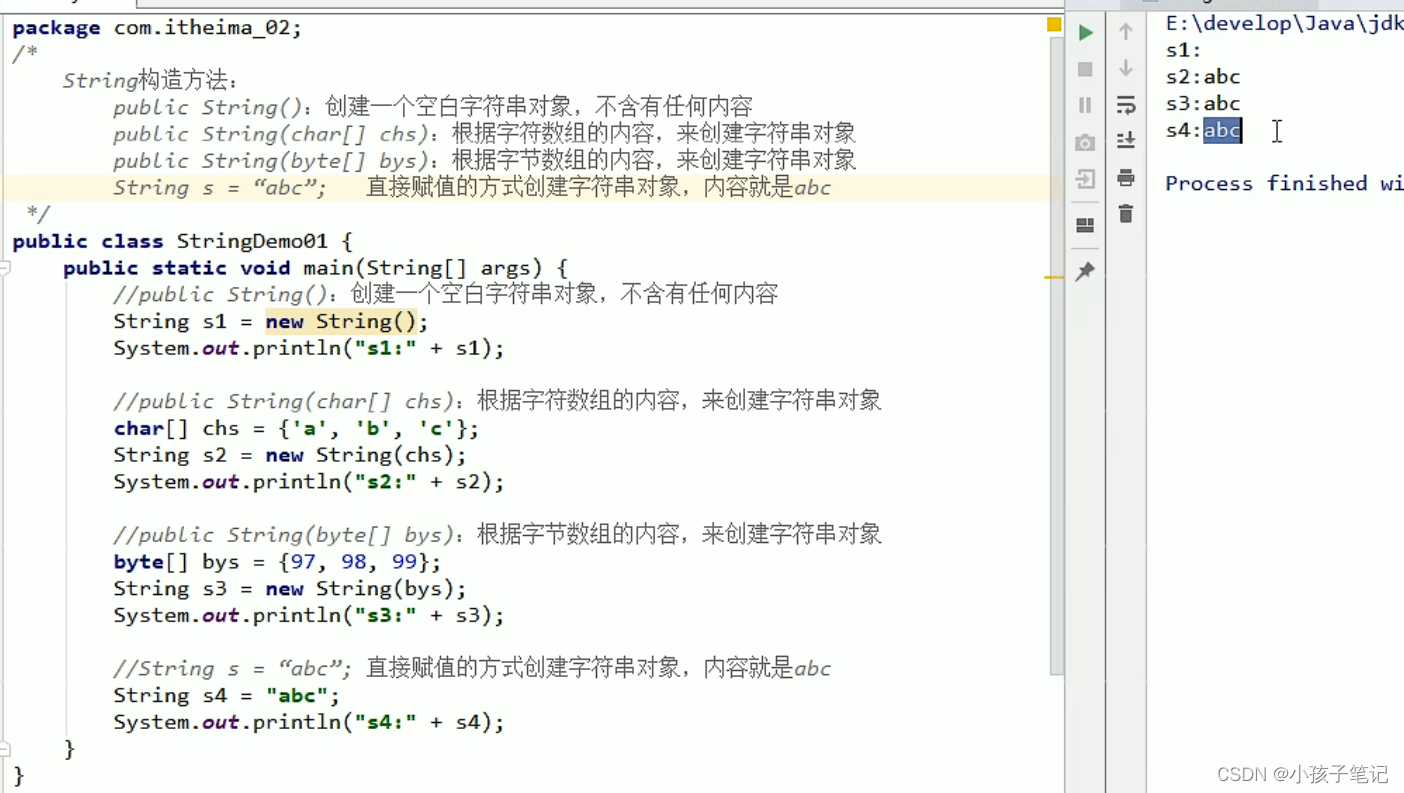This screenshot has height=793, width=1404.
Task: Click the comment 'public String()' in the header block
Action: coord(208,107)
